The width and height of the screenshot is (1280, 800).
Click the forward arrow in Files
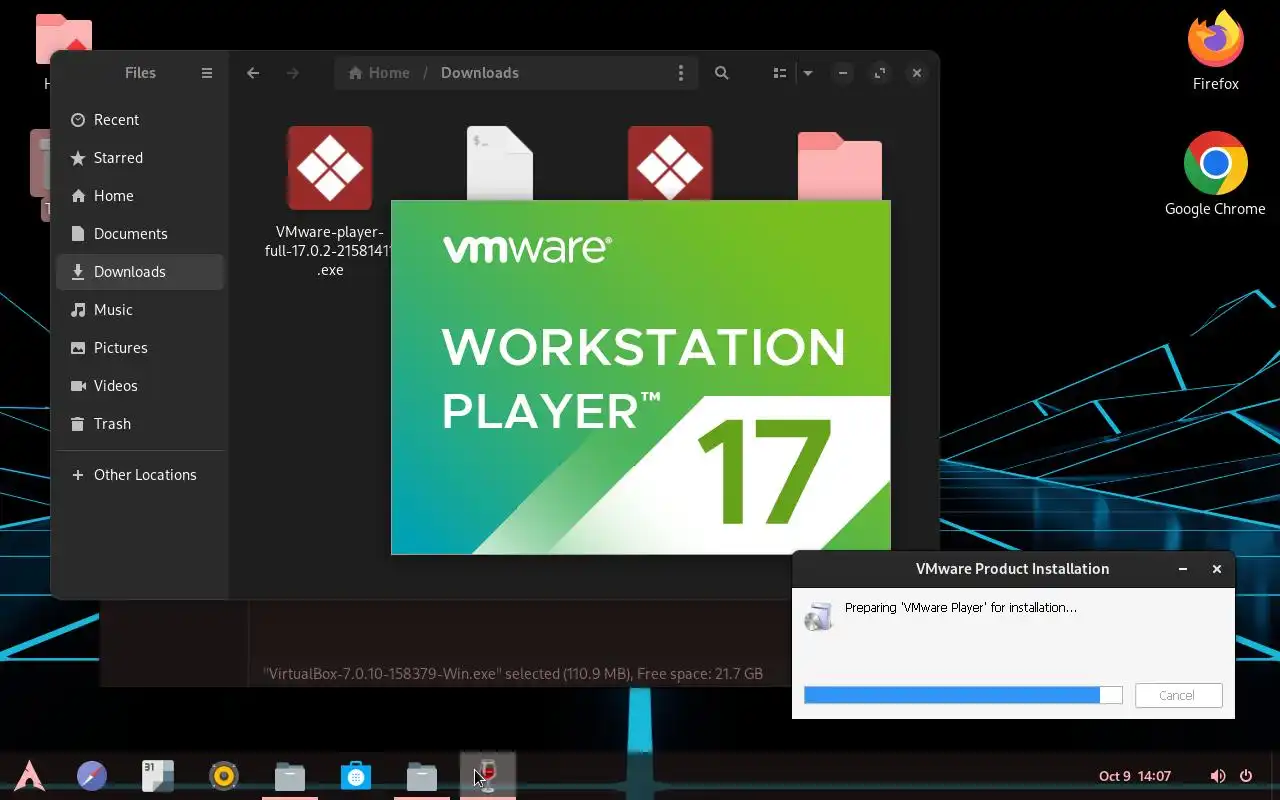click(293, 73)
